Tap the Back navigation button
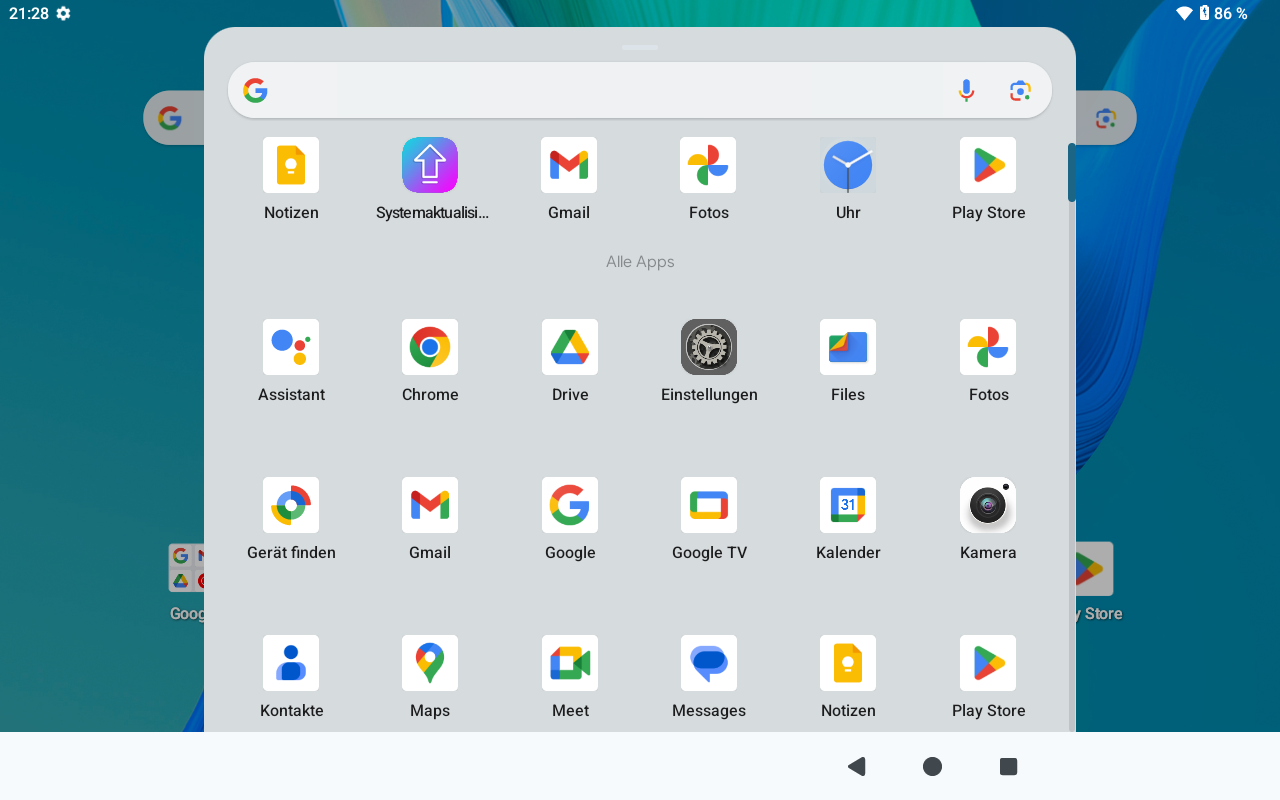 [856, 766]
